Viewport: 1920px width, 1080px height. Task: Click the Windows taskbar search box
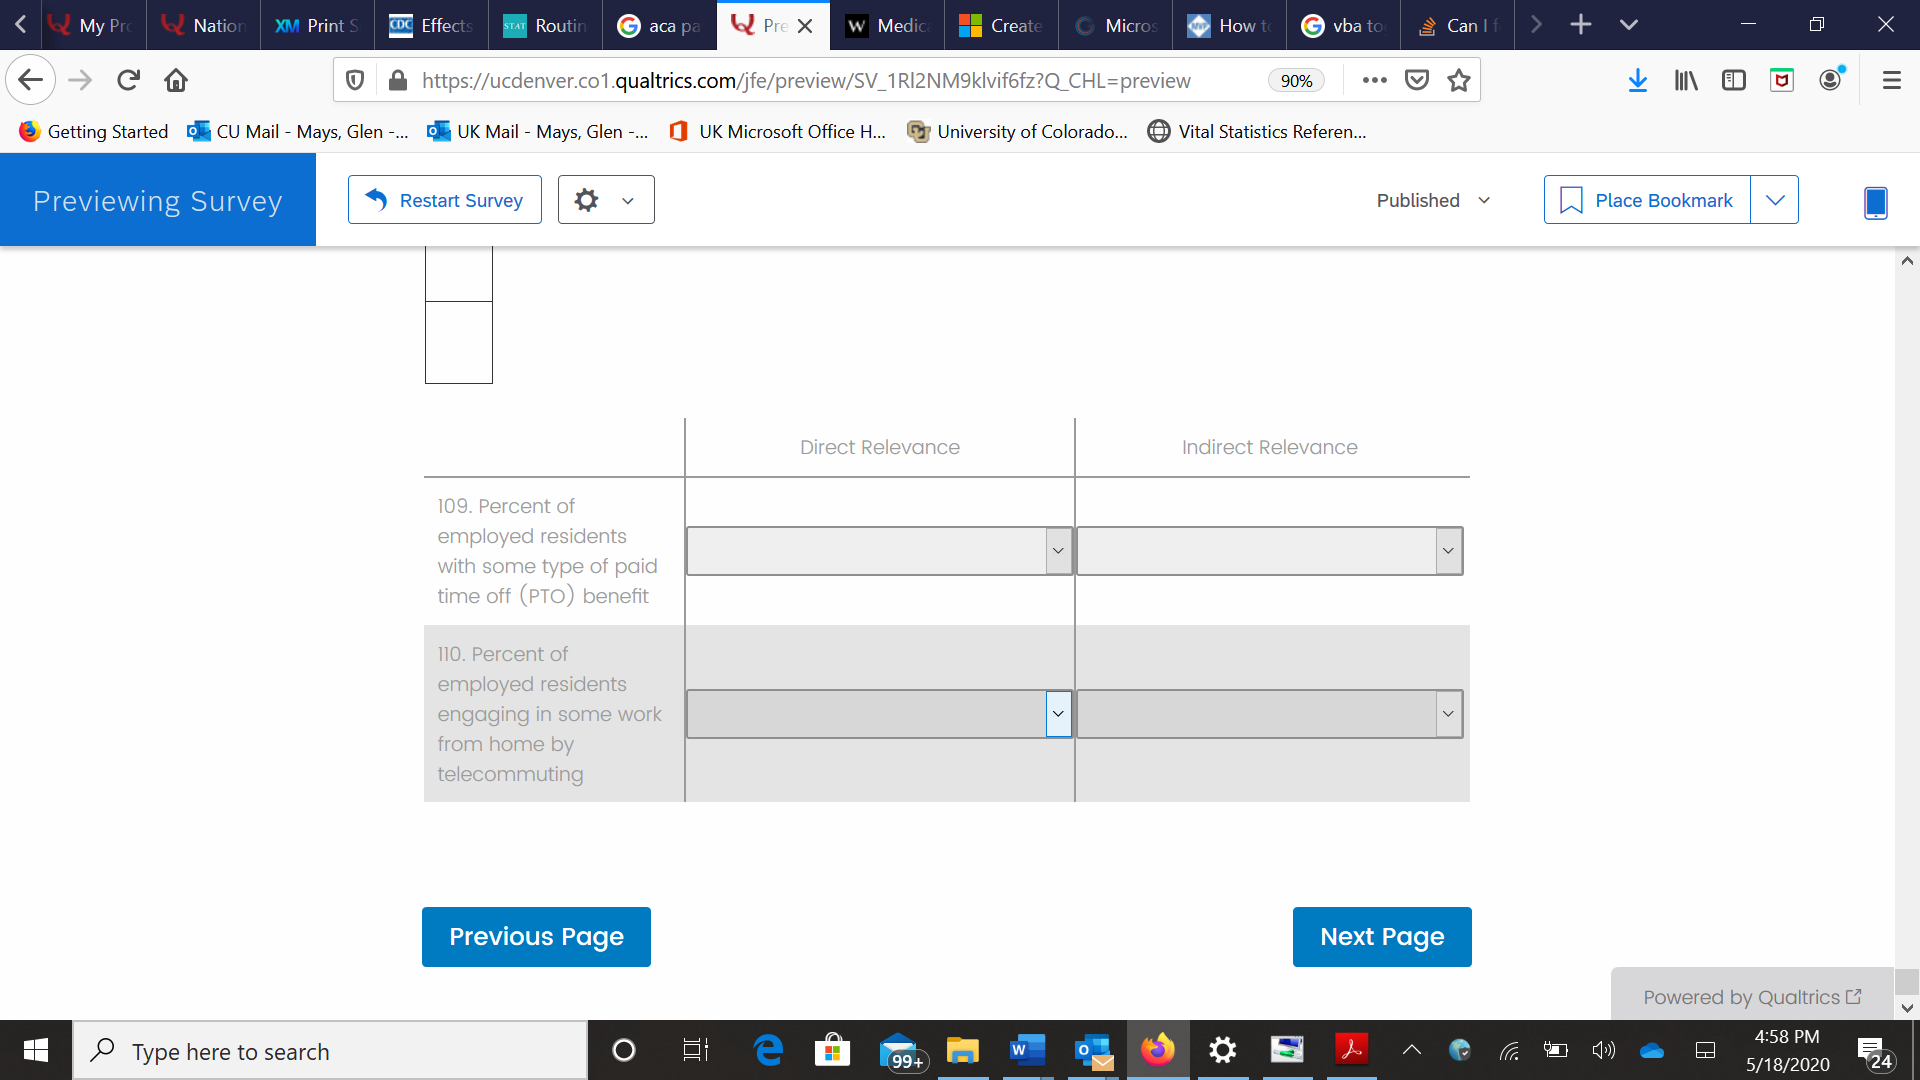(330, 1051)
